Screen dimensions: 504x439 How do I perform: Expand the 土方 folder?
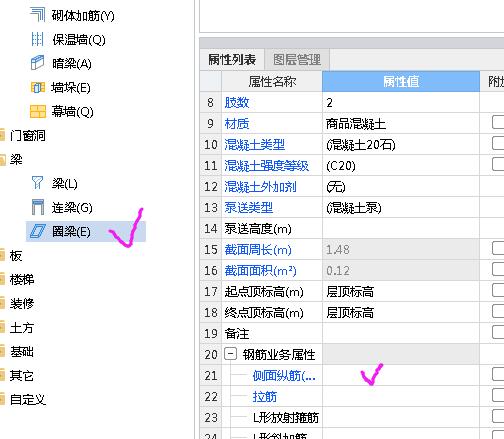pos(3,327)
